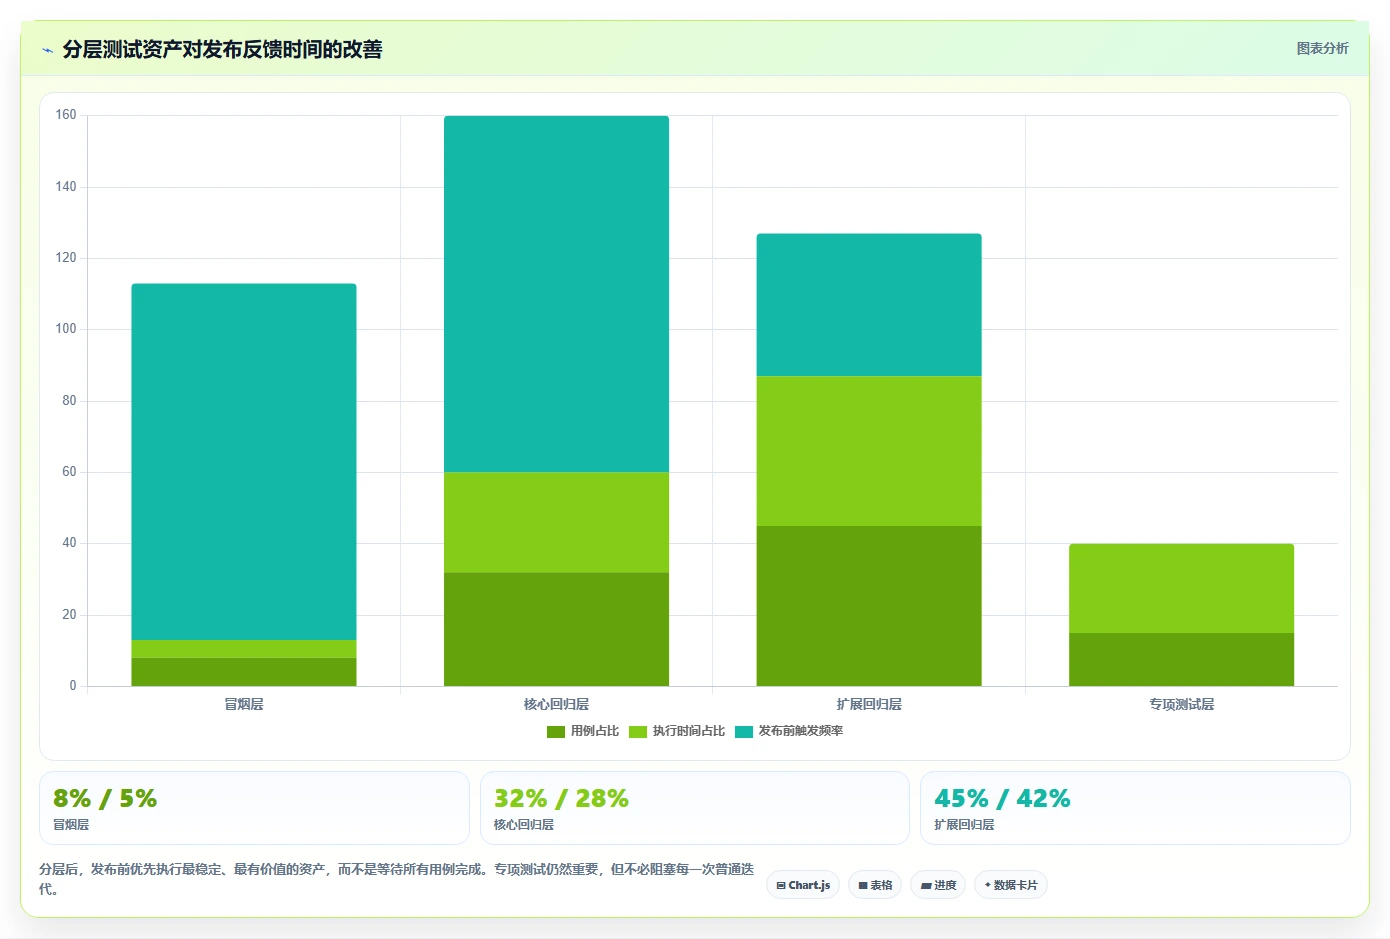Click the 扩展回归层 x-axis label
The height and width of the screenshot is (939, 1390).
coord(869,704)
